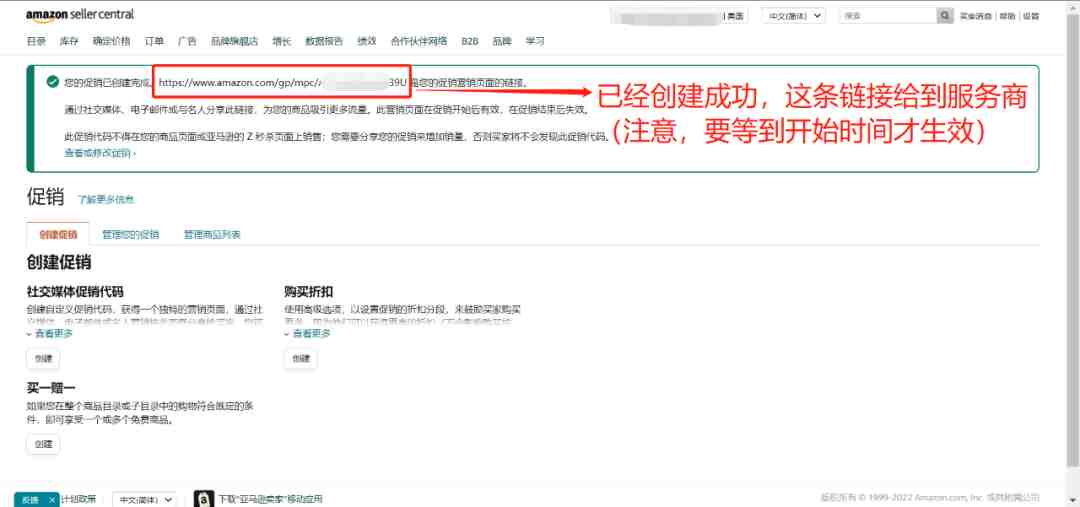Open the 帮助 help link

1007,16
